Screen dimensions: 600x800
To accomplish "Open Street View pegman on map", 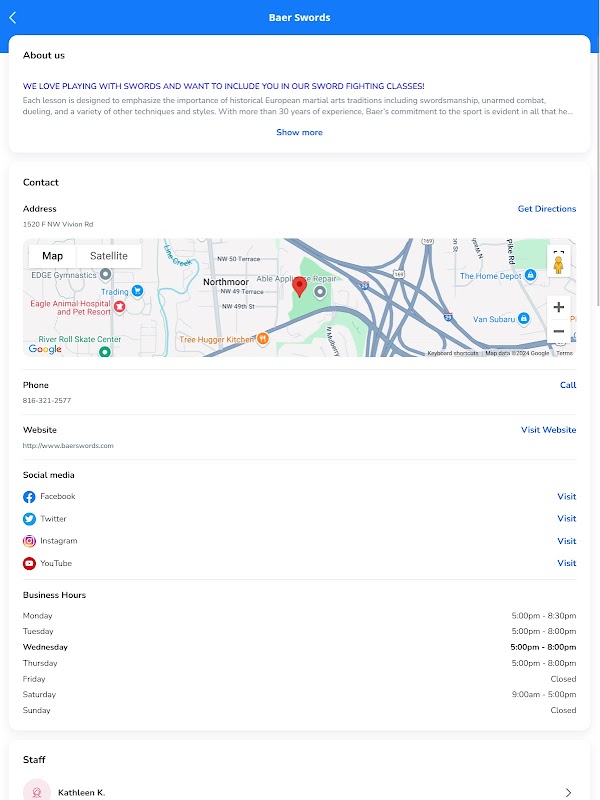I will (559, 266).
